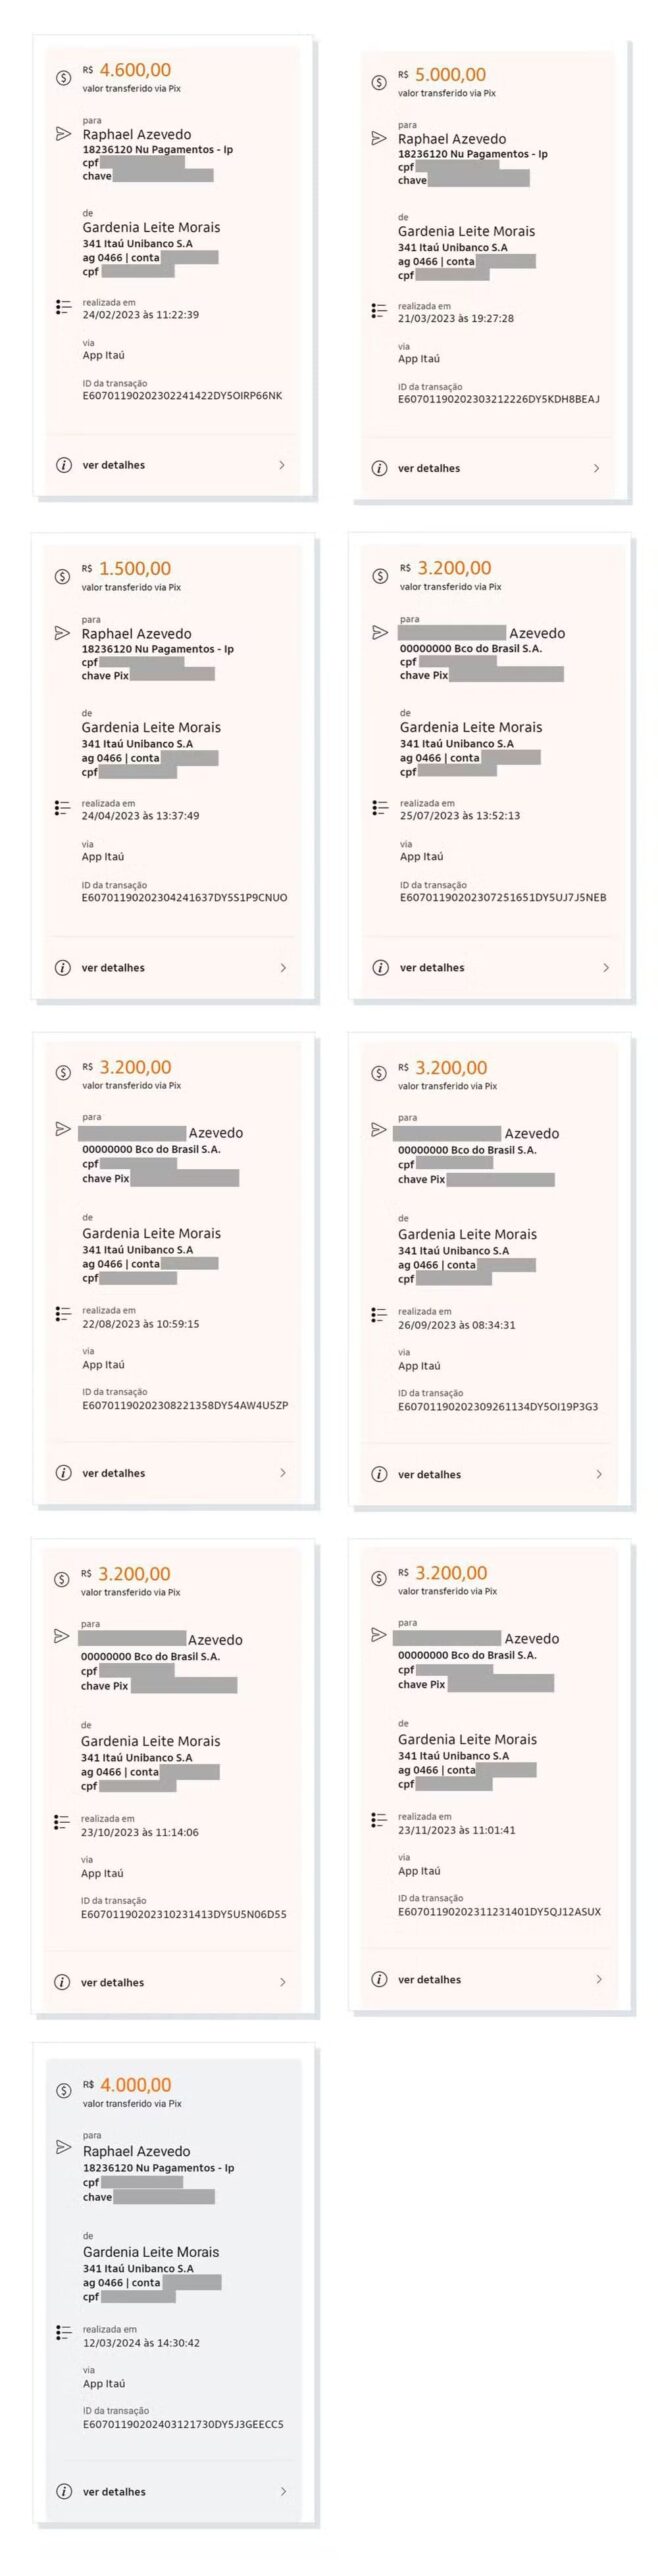Click the coin icon on 23/10/2023 receipt
Screen dimensions: 658x2560
click(x=62, y=1579)
